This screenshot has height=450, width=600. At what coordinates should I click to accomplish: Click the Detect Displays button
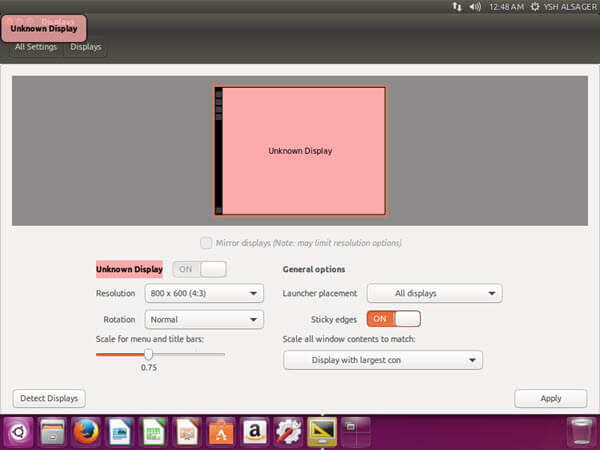click(49, 398)
